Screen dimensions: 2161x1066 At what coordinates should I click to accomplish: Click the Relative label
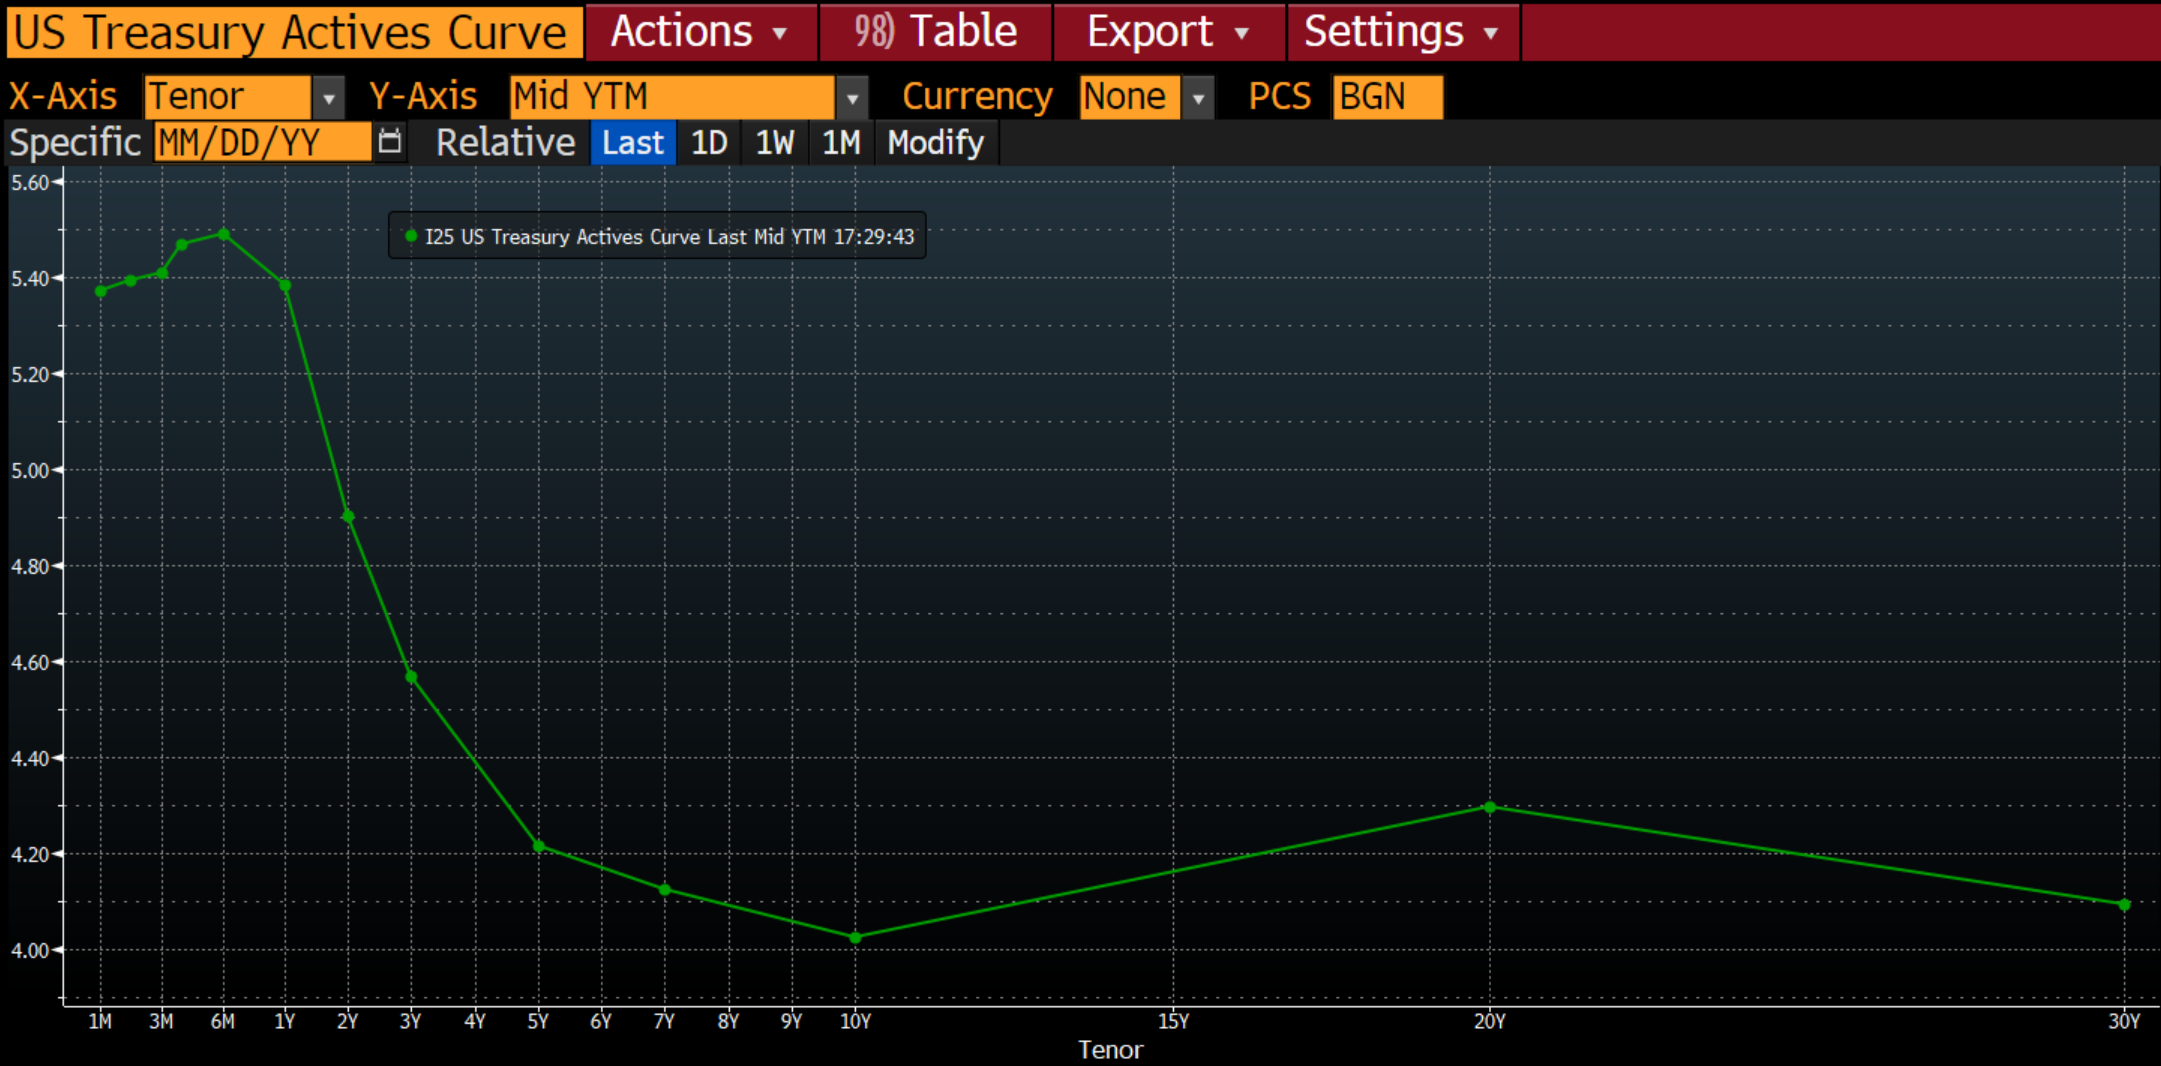[x=505, y=143]
